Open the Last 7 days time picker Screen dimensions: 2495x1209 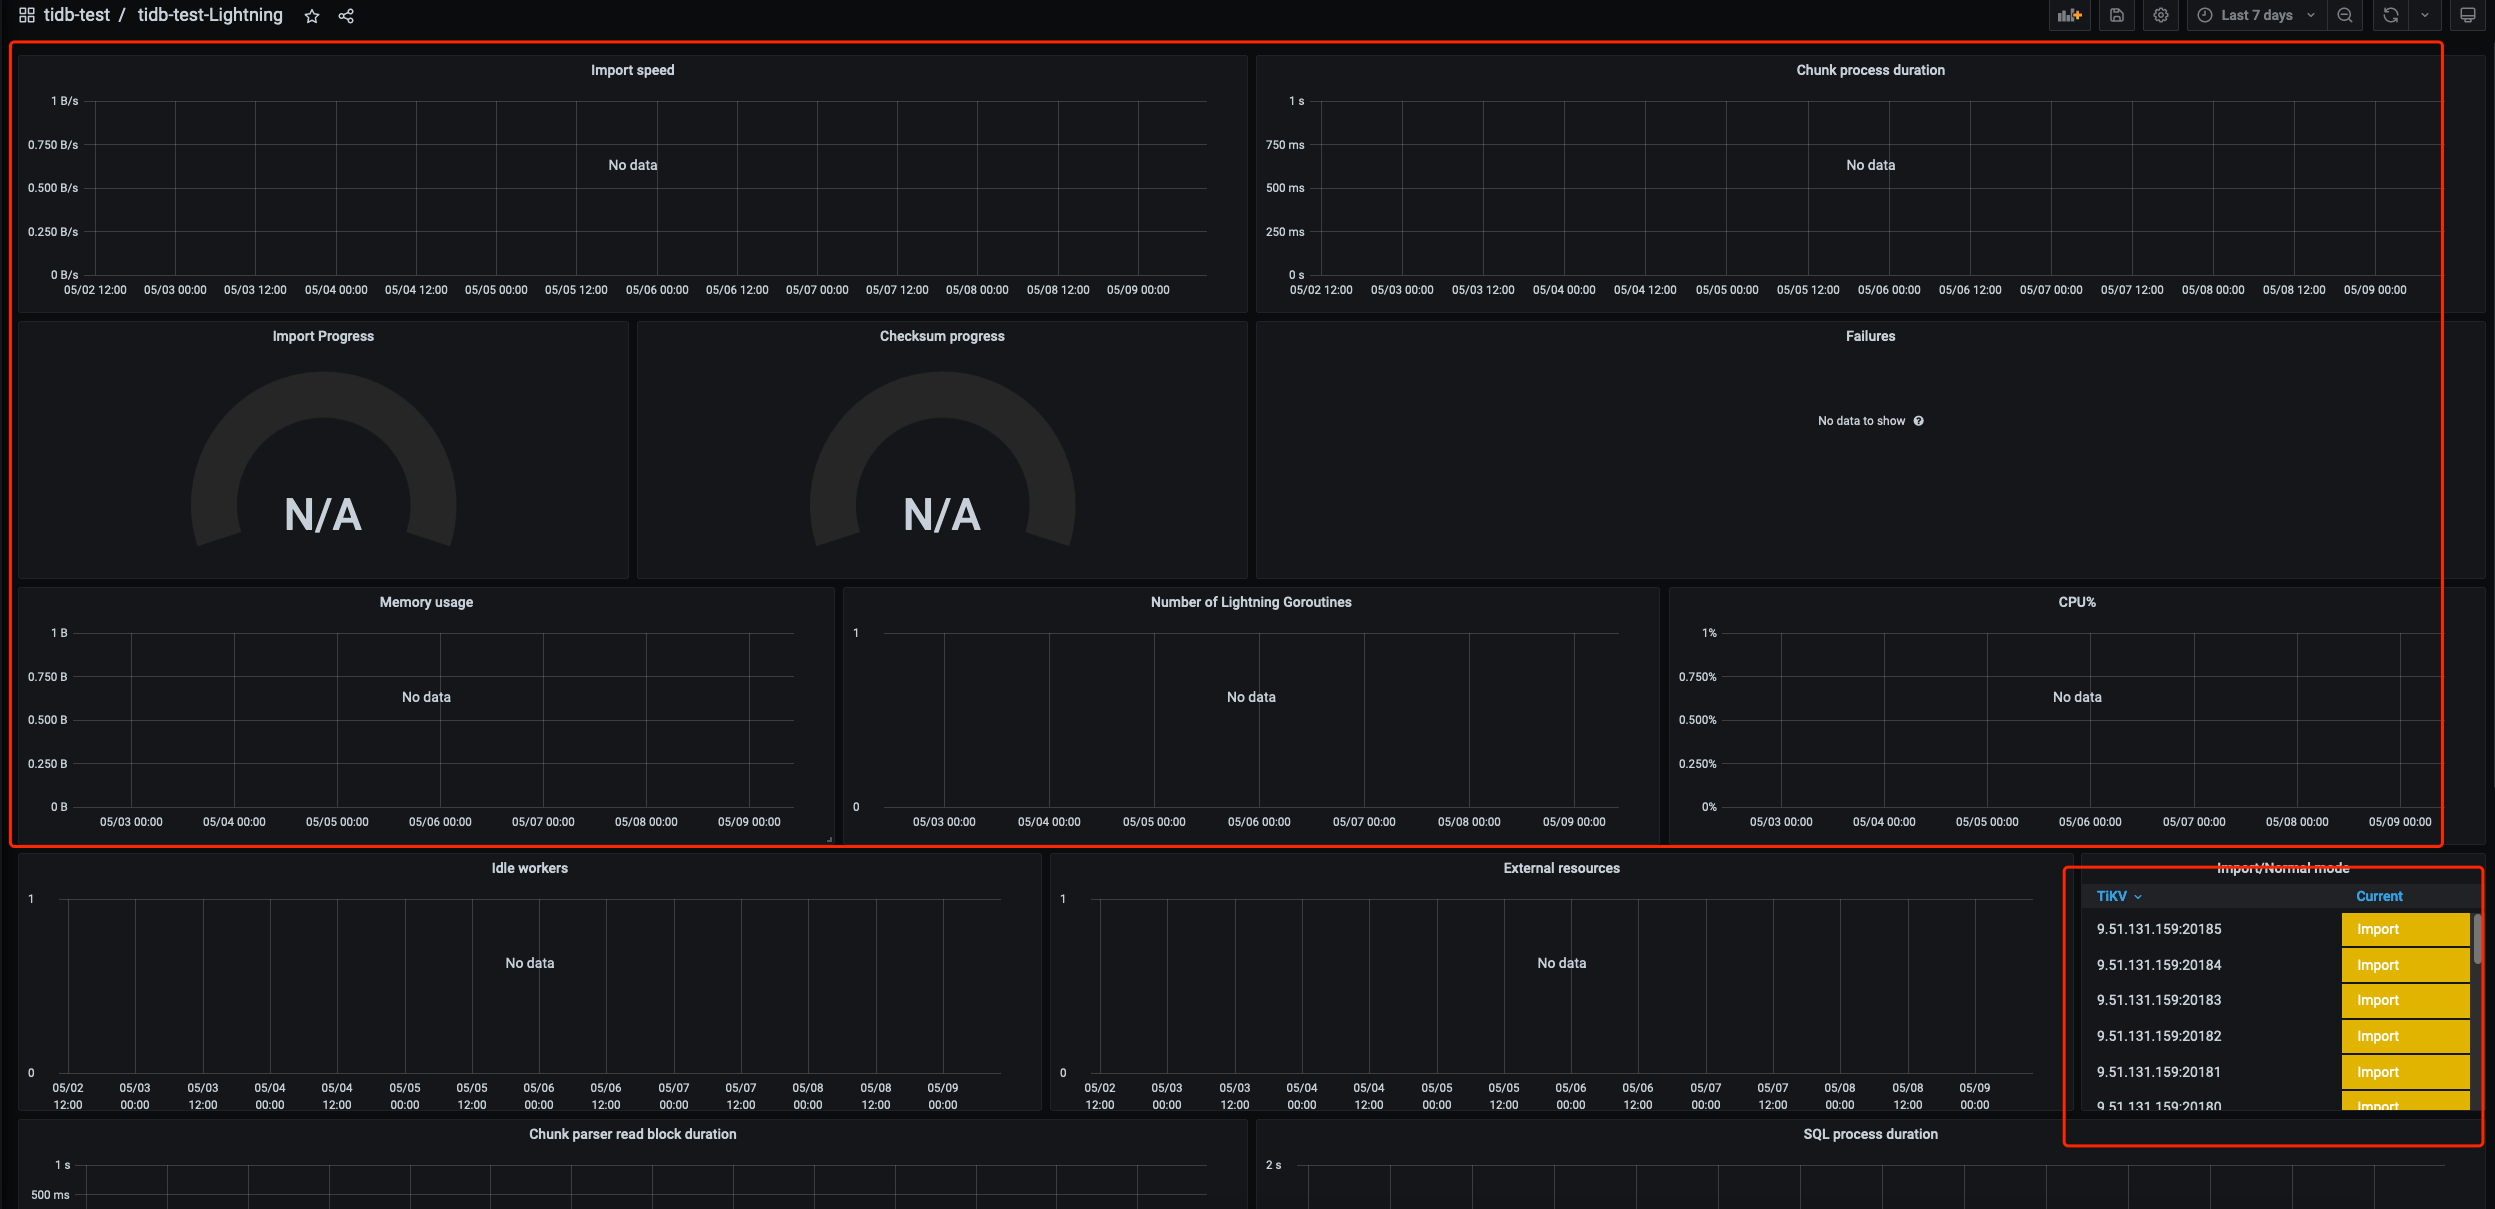(x=2256, y=15)
